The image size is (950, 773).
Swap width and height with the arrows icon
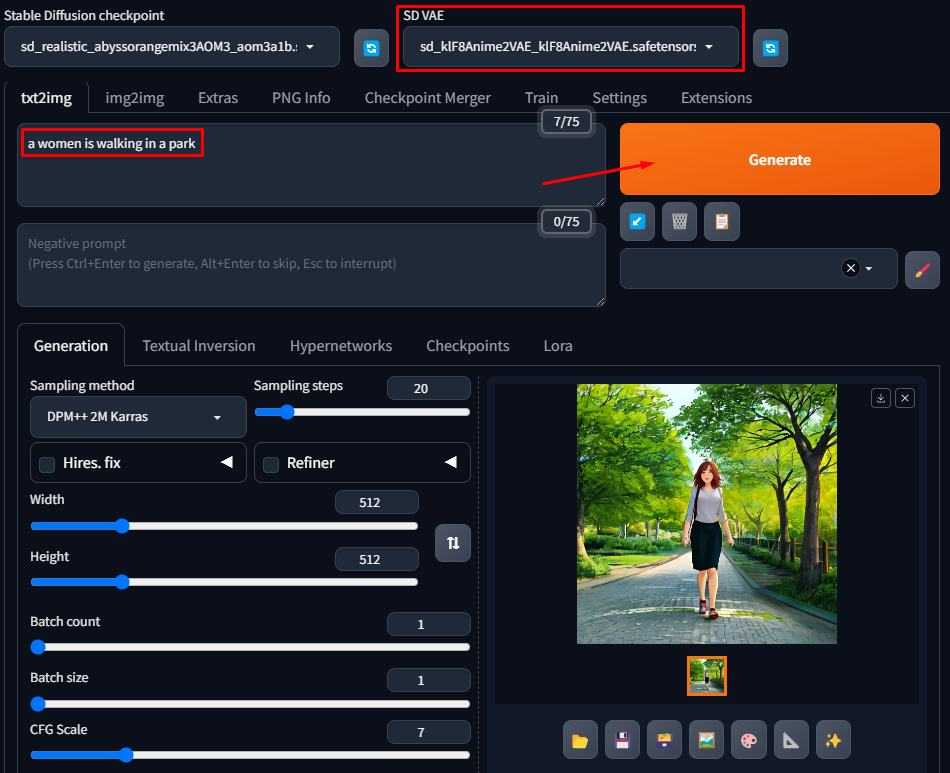point(453,542)
